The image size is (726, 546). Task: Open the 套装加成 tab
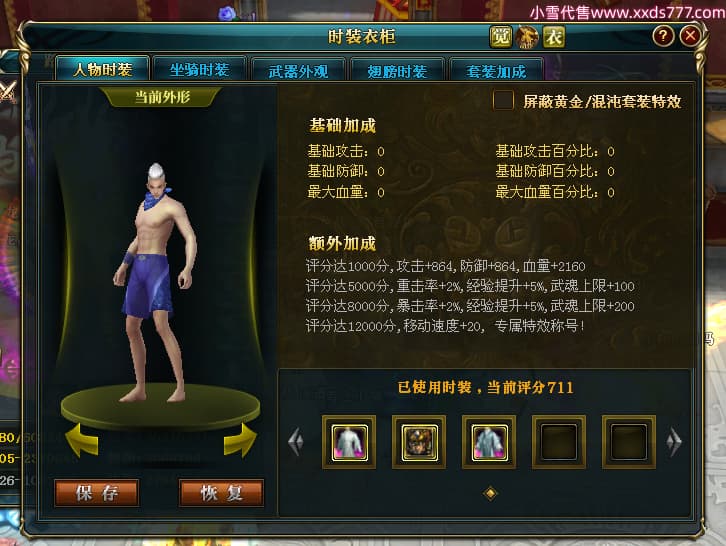[x=496, y=71]
